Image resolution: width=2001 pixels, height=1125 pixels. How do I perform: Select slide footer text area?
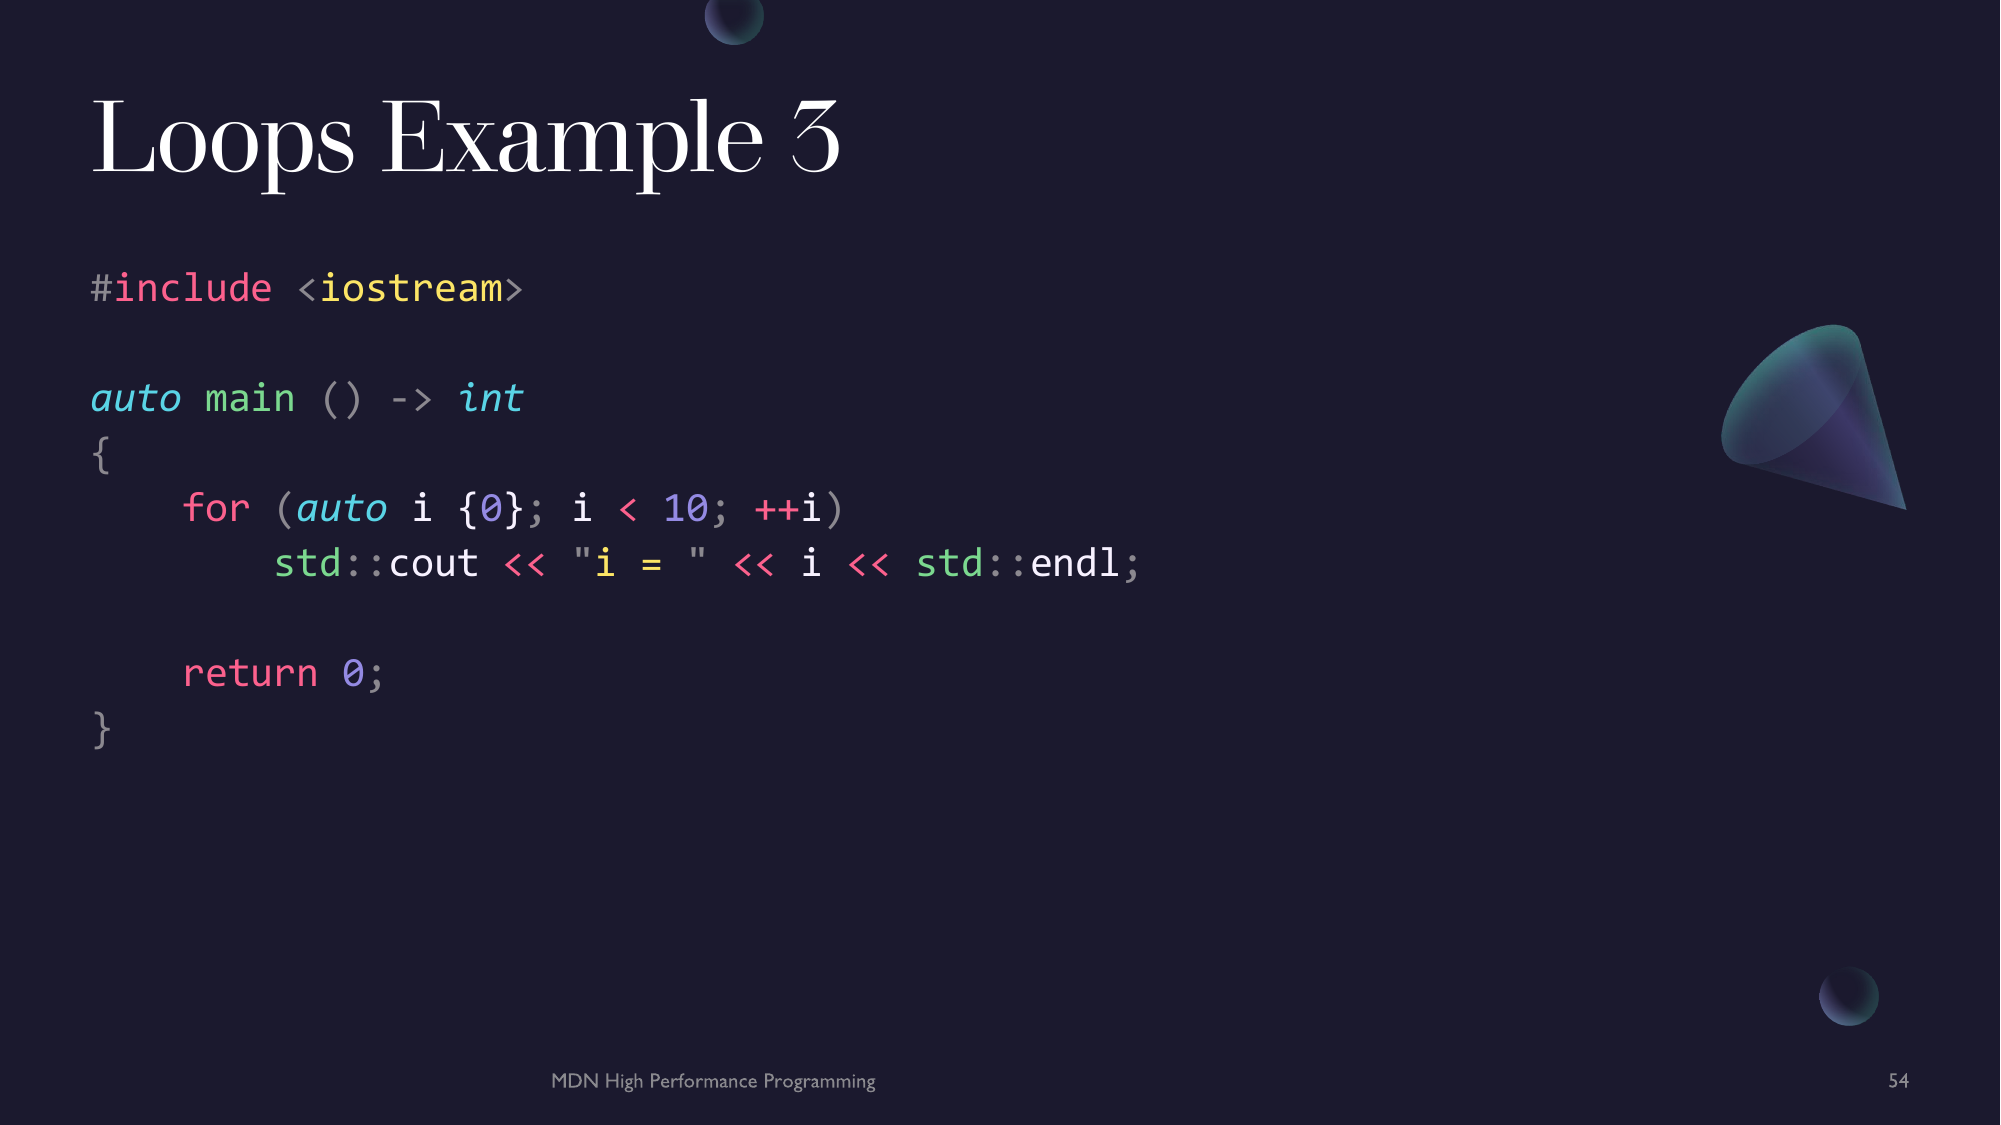tap(711, 1080)
